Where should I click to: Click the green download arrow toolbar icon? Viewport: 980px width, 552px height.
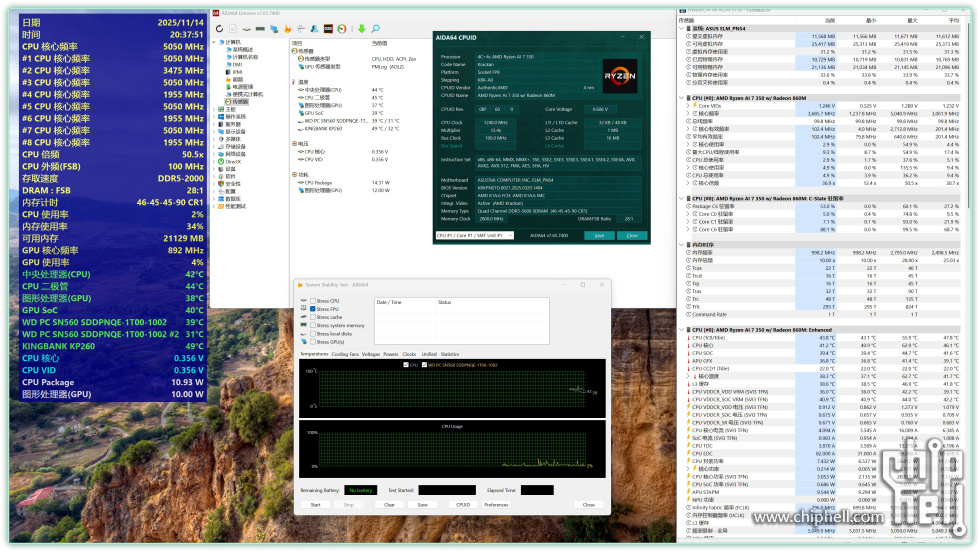[361, 29]
